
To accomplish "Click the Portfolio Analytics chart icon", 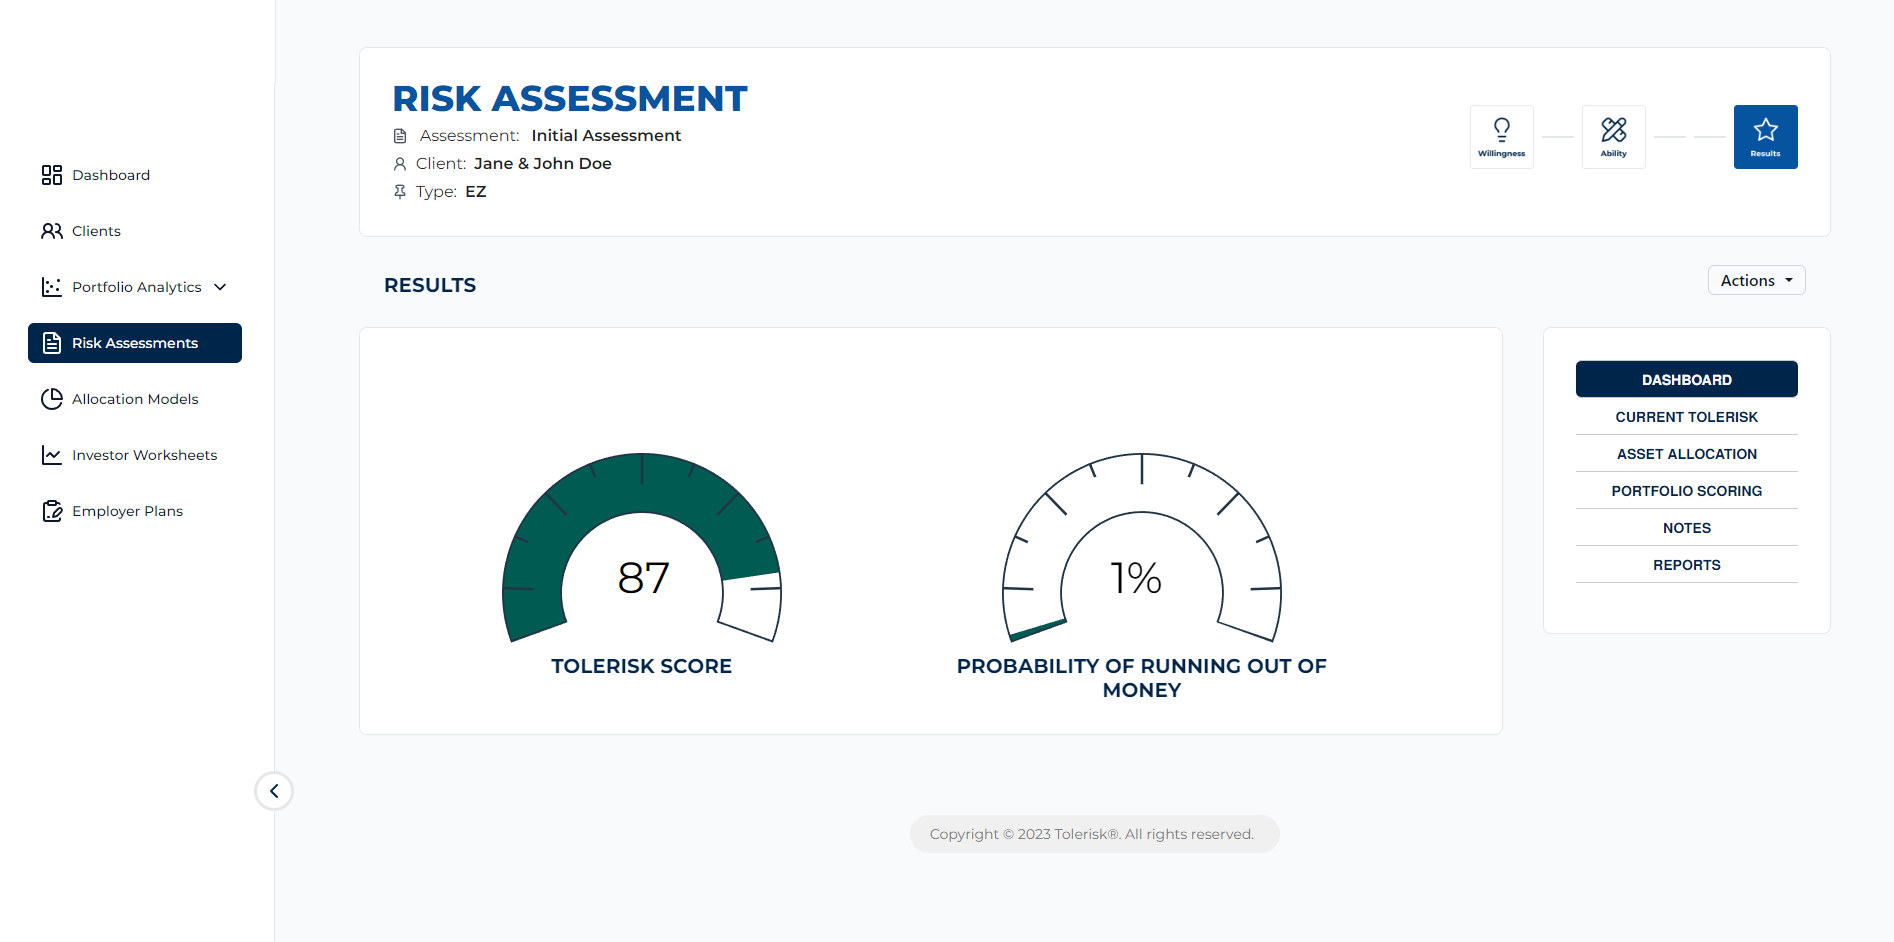I will 52,287.
